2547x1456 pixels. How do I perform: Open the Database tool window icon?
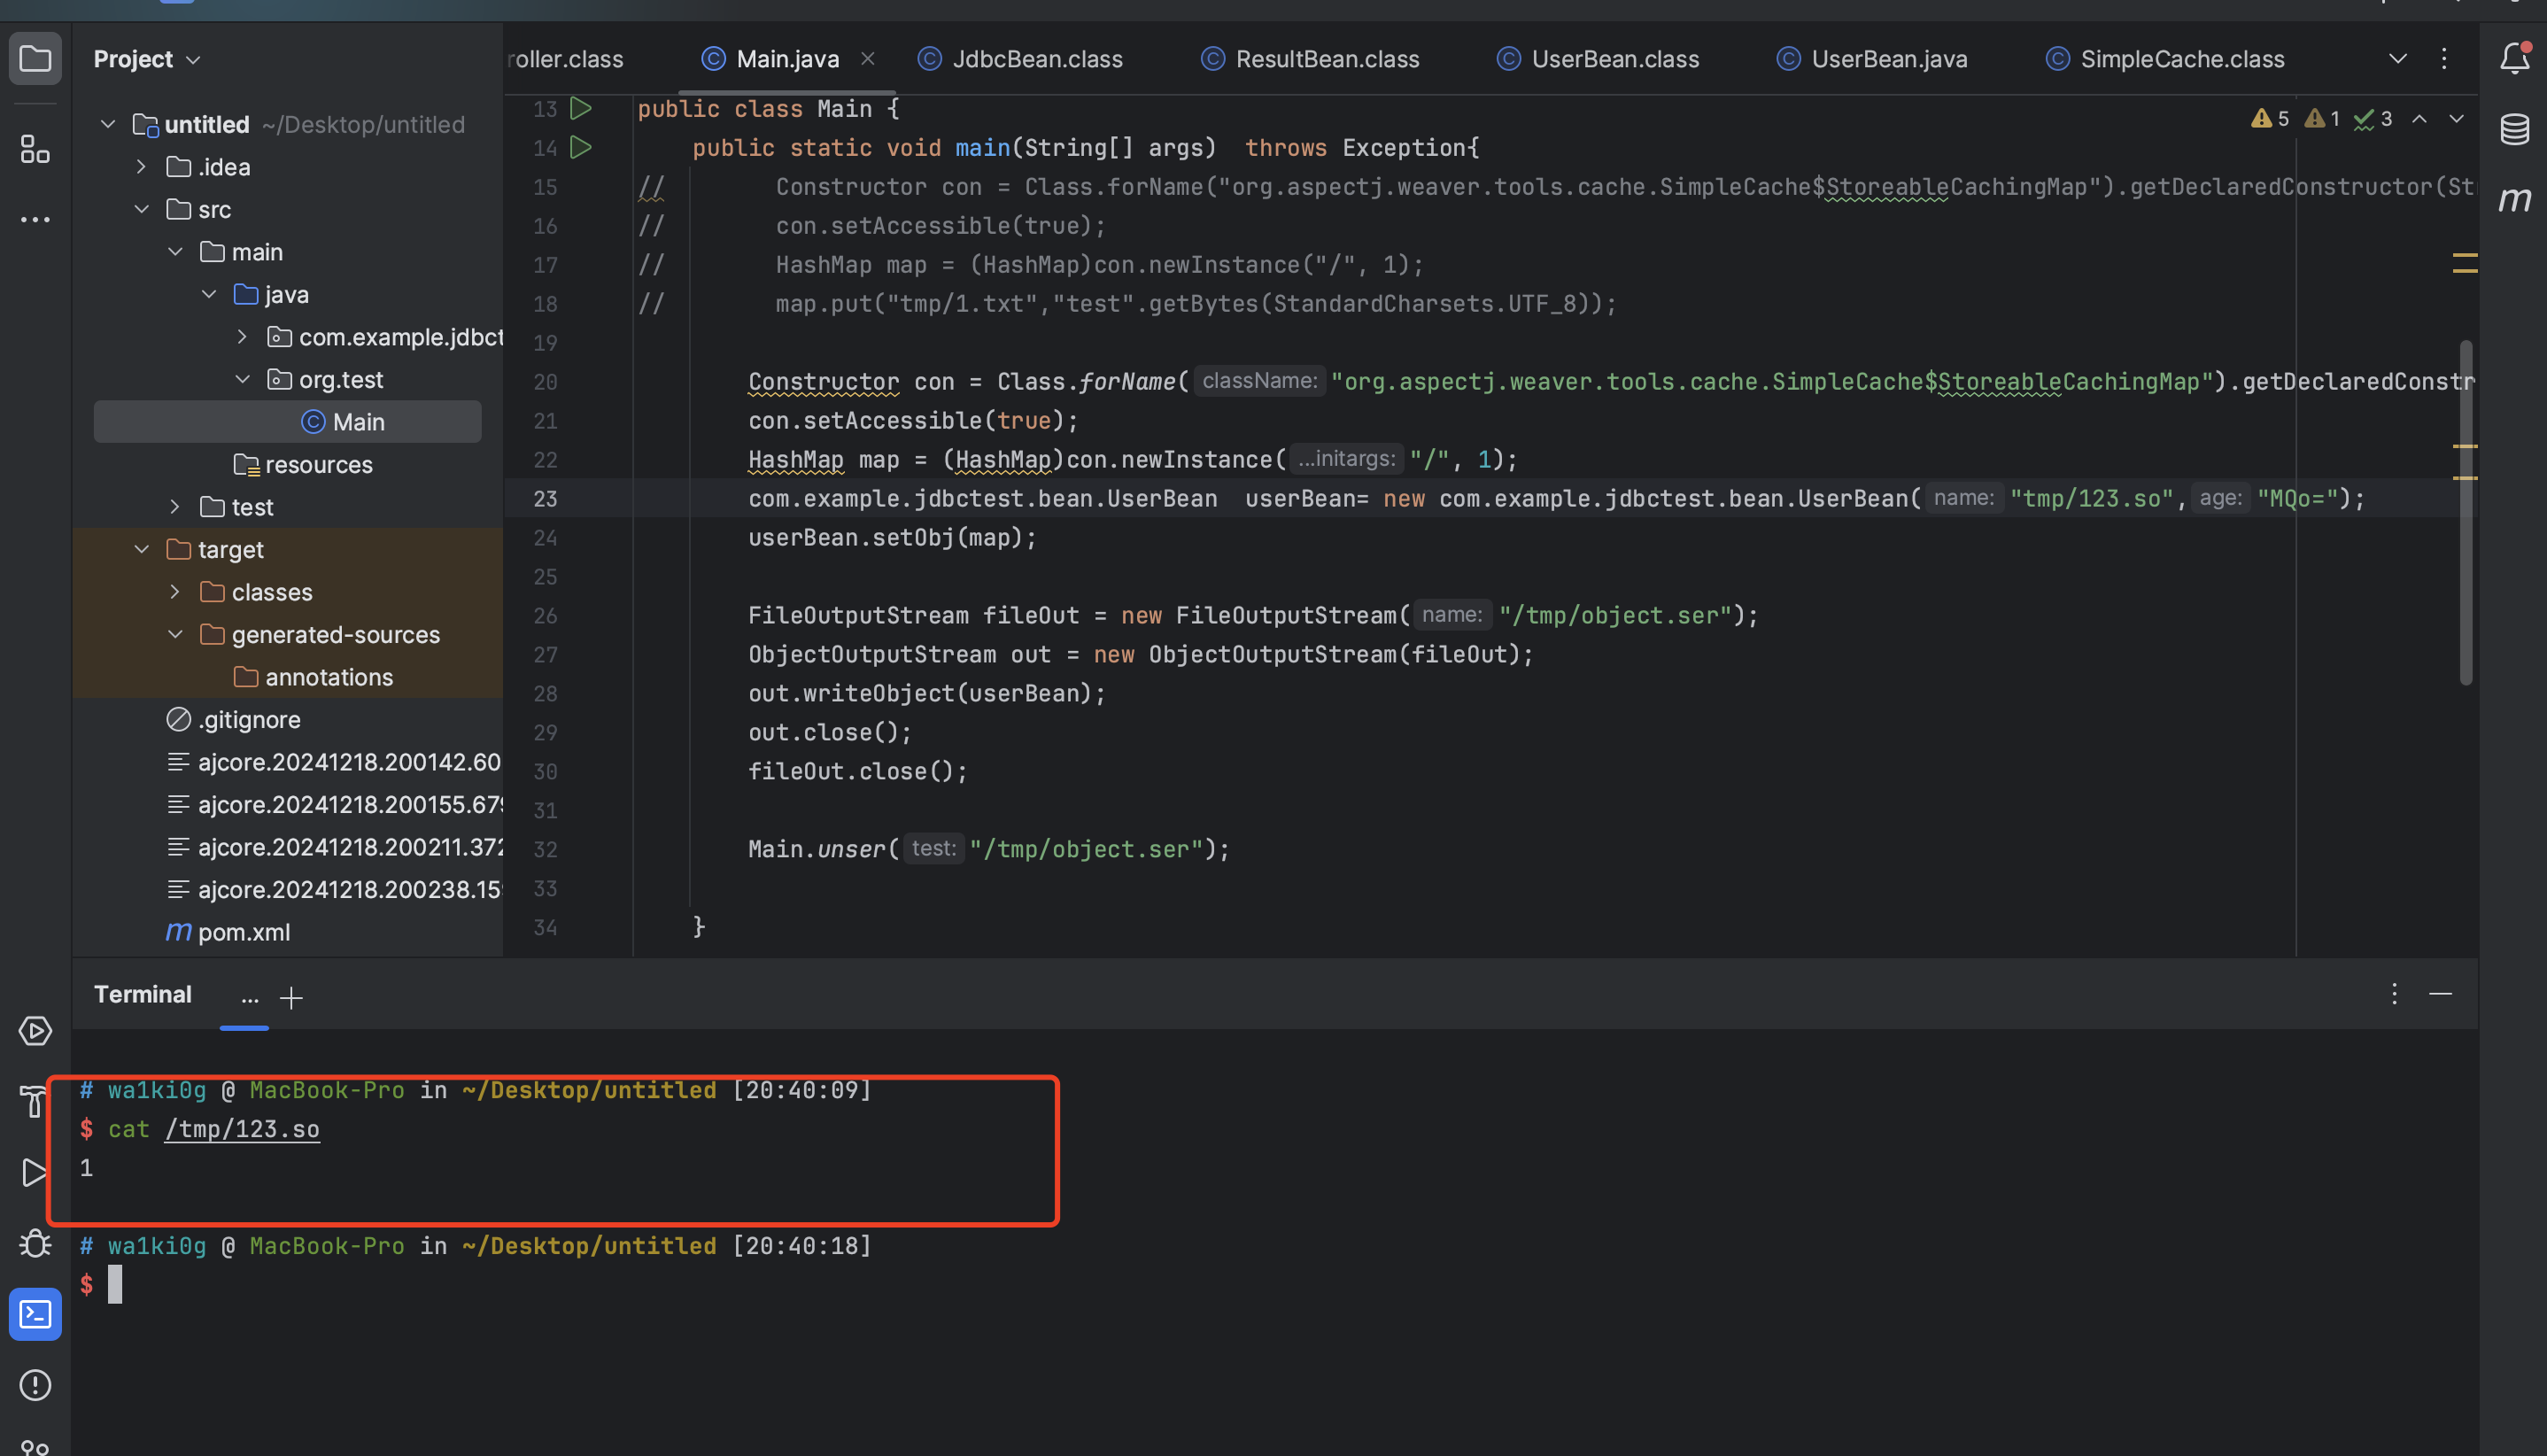[x=2514, y=129]
